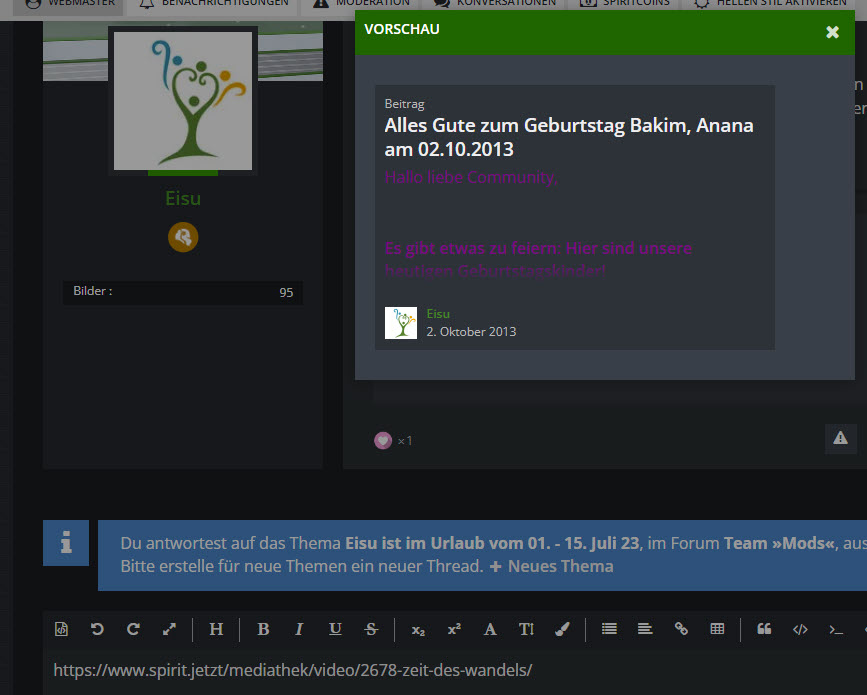Toggle underline formatting
867x695 pixels.
[x=335, y=629]
